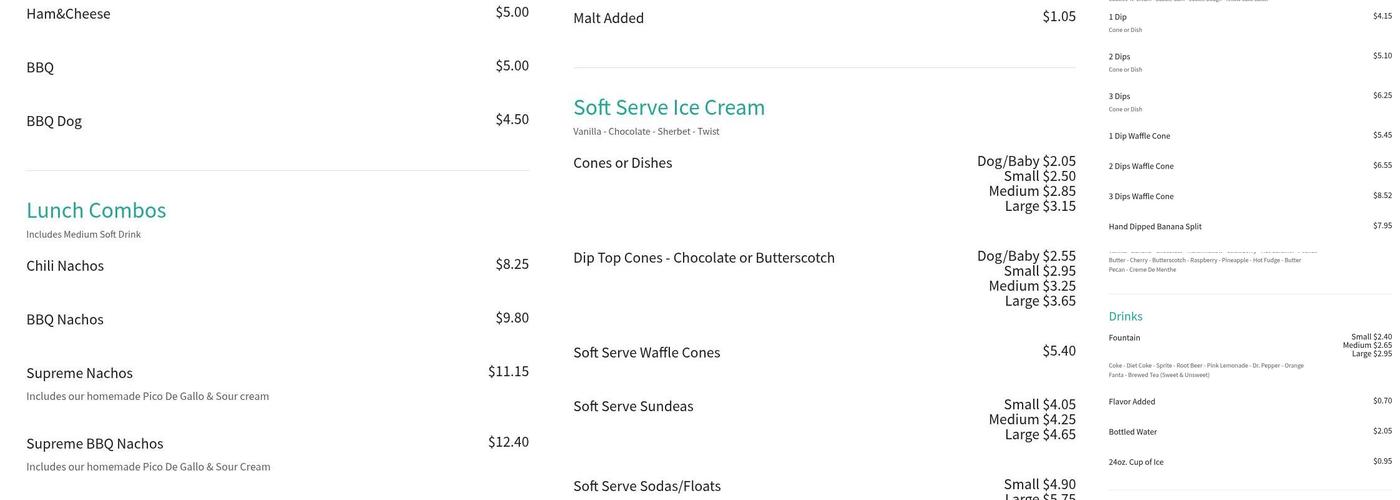Select the Bottled Water item
This screenshot has width=1400, height=500.
pos(1132,432)
